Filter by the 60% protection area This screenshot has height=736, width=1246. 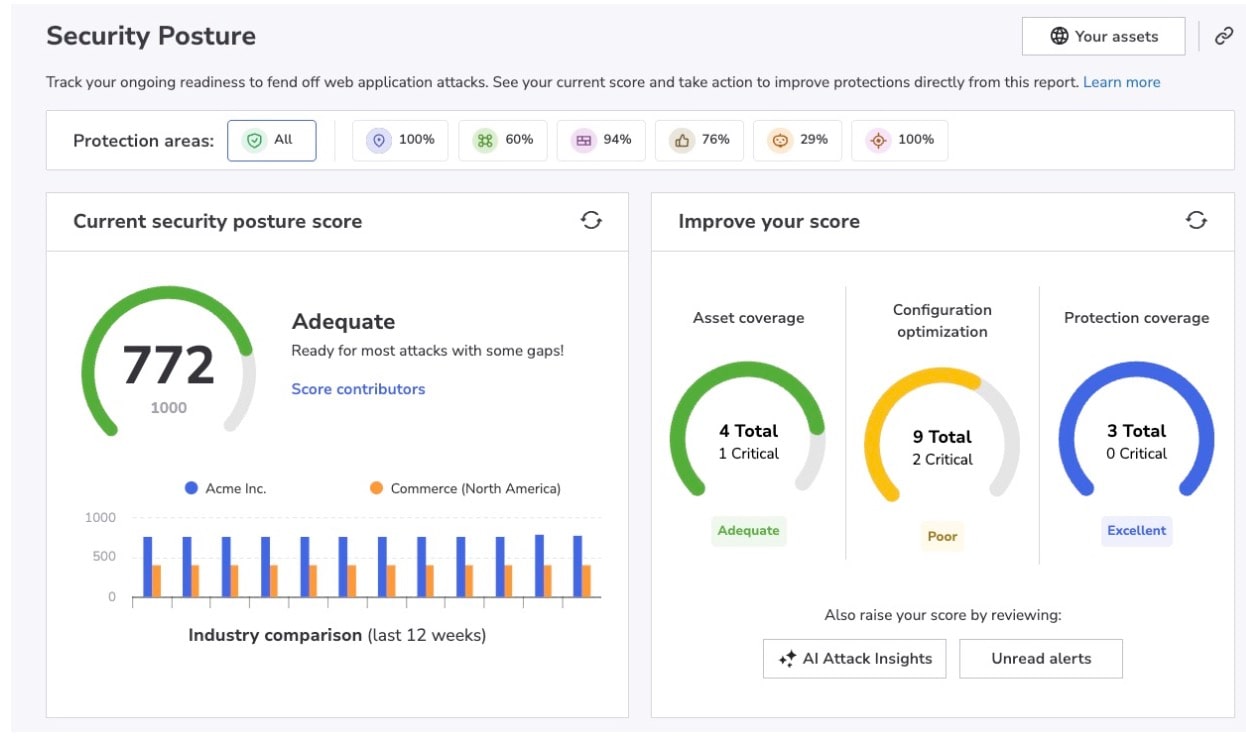[x=503, y=140]
